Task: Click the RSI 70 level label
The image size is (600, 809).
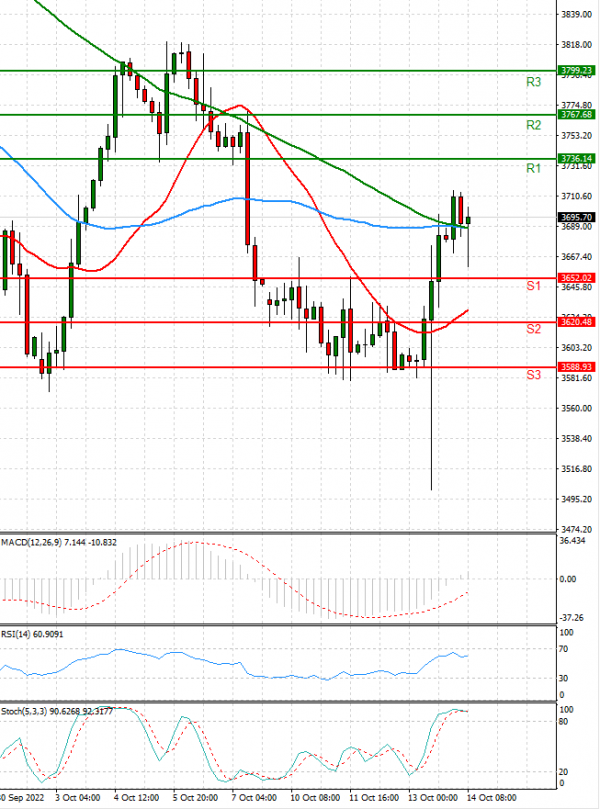Action: [564, 649]
